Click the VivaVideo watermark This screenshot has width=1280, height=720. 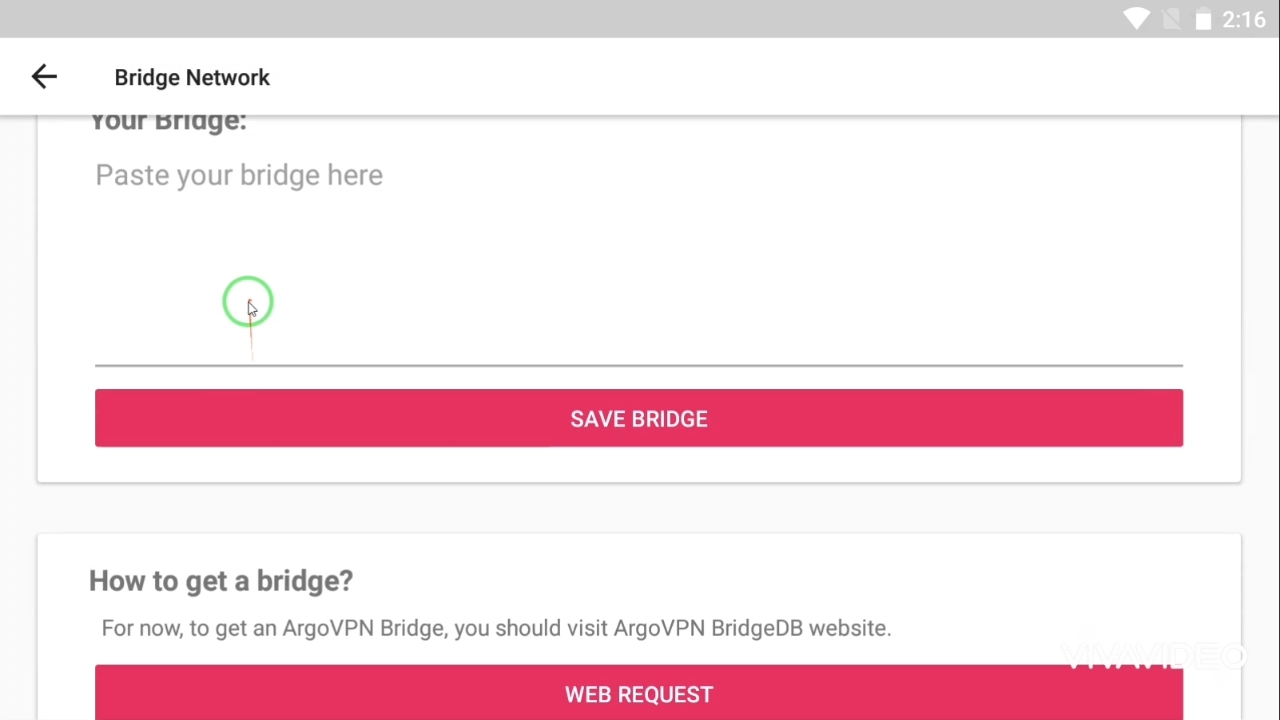tap(1153, 657)
